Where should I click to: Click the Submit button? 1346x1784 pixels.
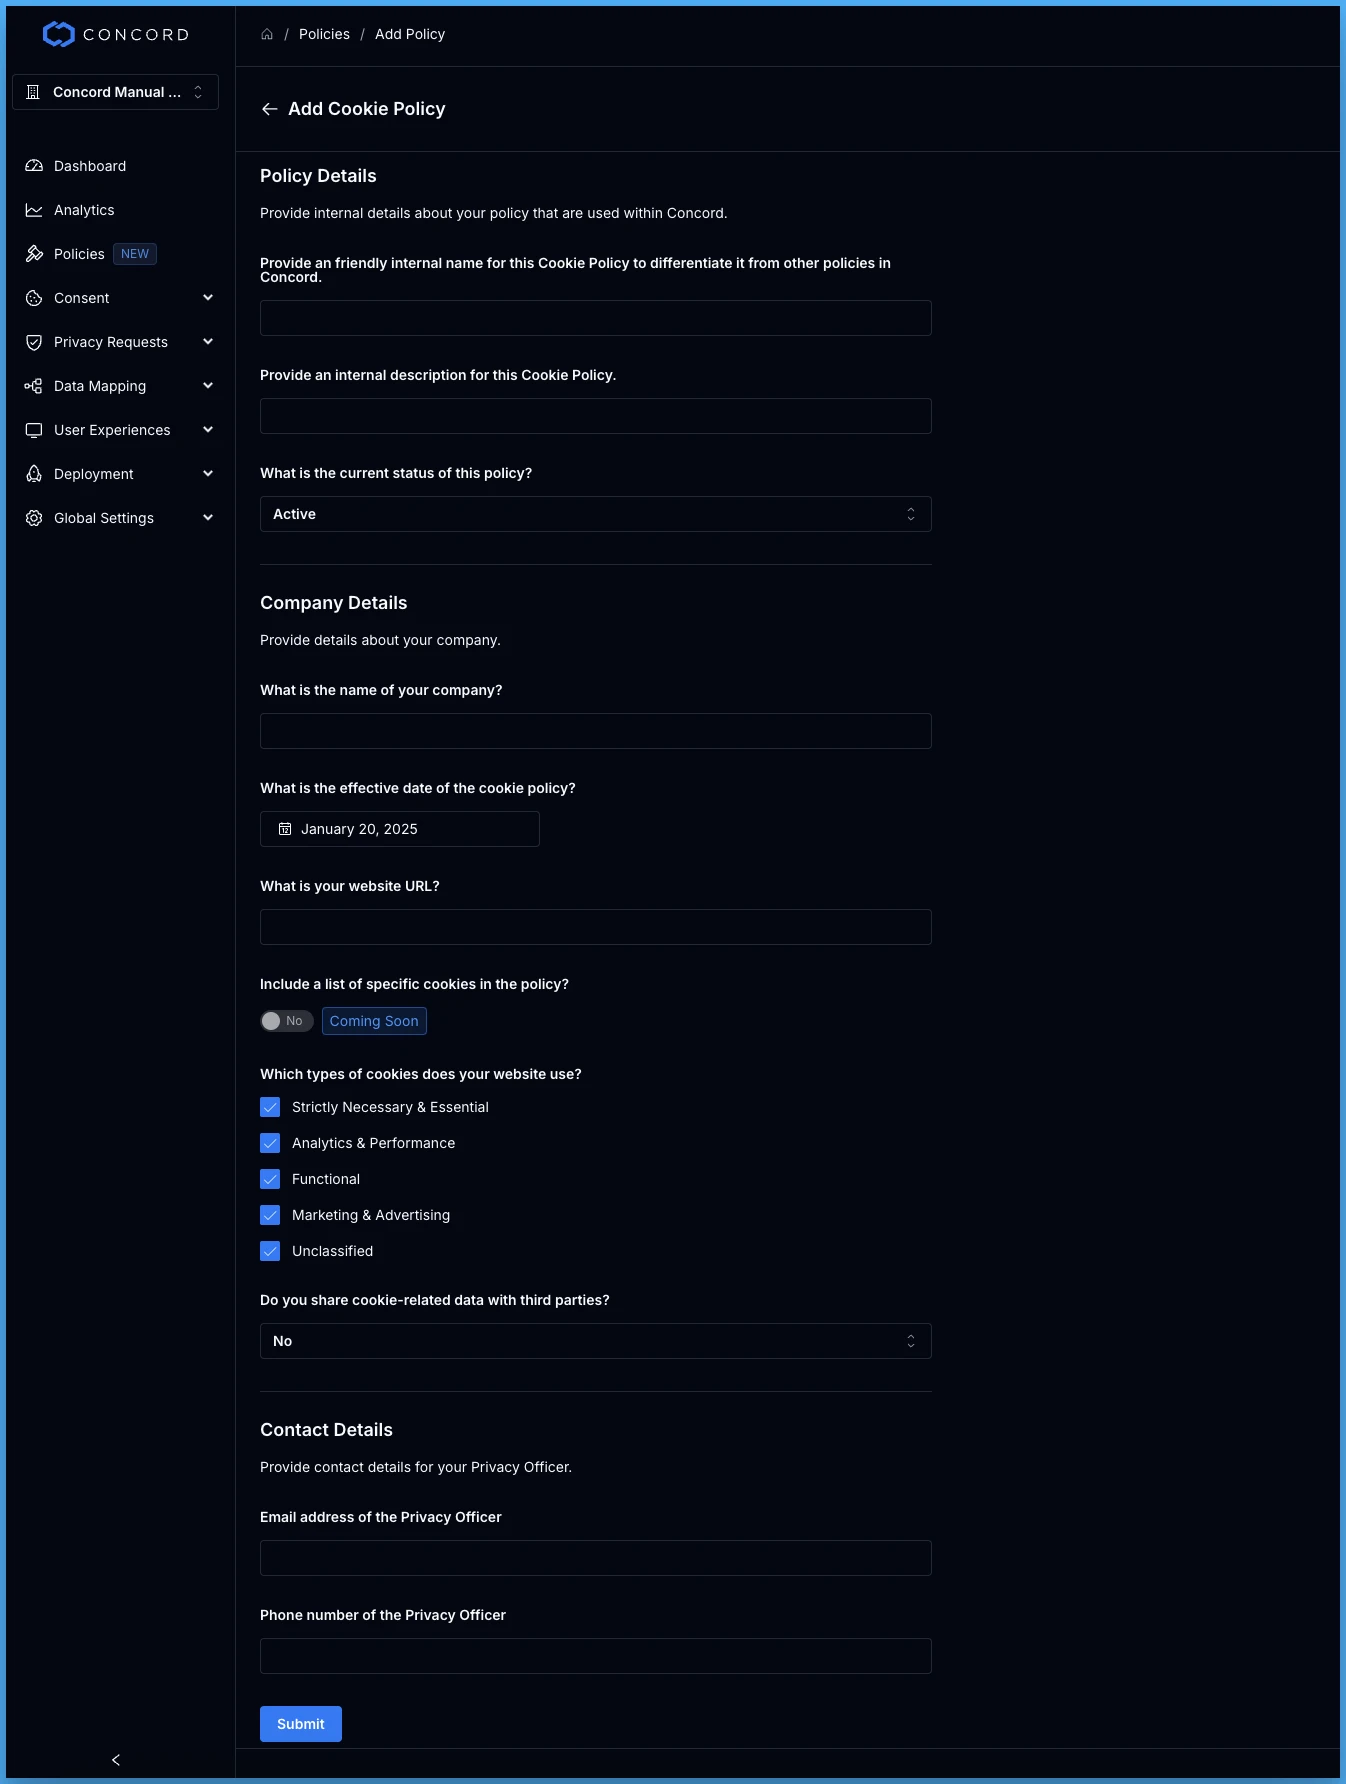(x=301, y=1724)
